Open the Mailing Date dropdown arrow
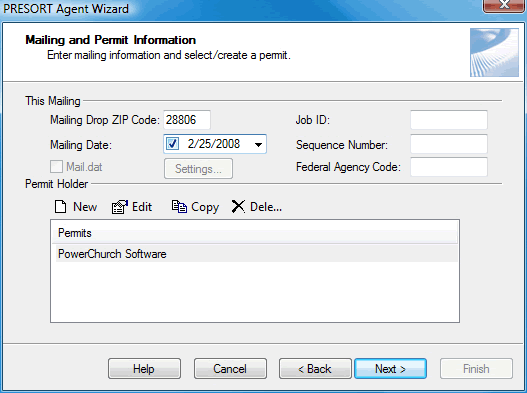The width and height of the screenshot is (527, 393). pos(258,145)
